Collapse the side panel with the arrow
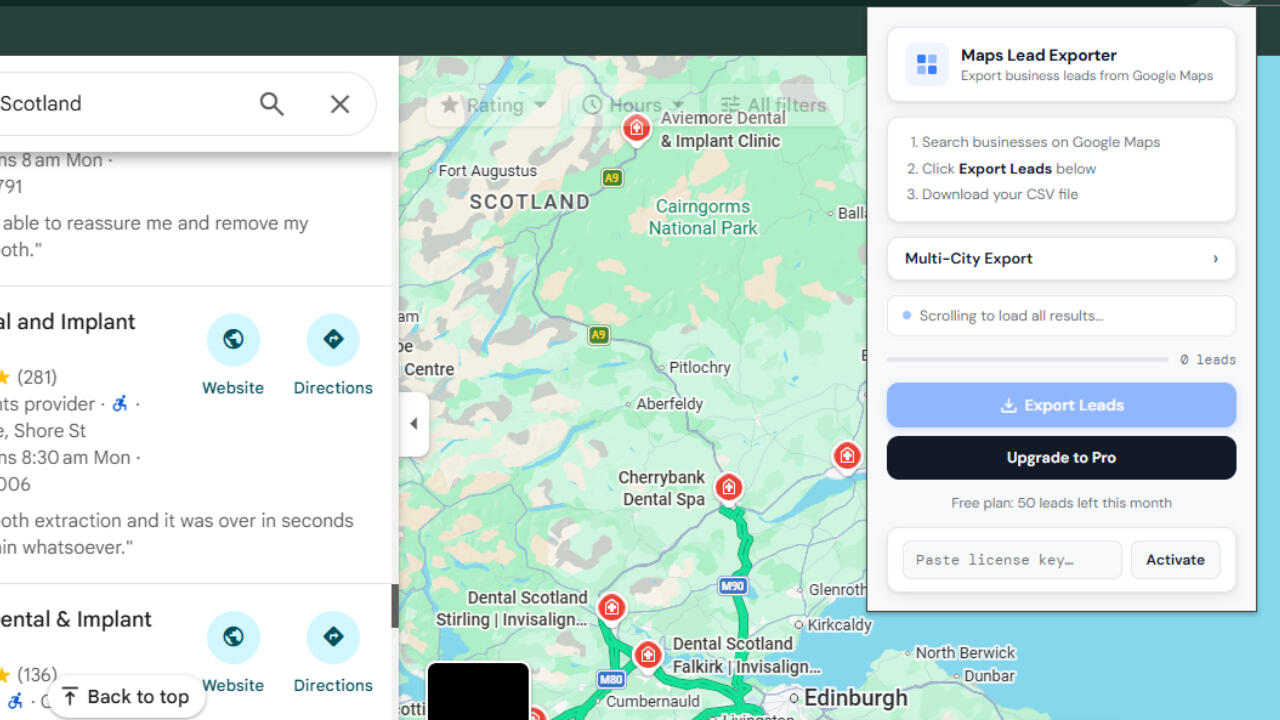The image size is (1280, 720). (414, 424)
